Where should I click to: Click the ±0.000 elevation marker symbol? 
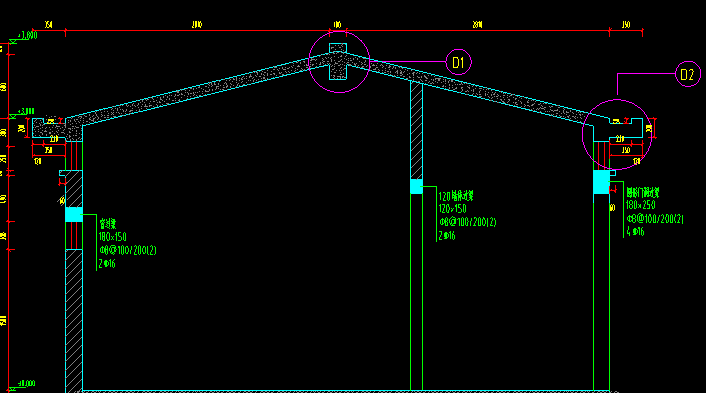[x=13, y=388]
